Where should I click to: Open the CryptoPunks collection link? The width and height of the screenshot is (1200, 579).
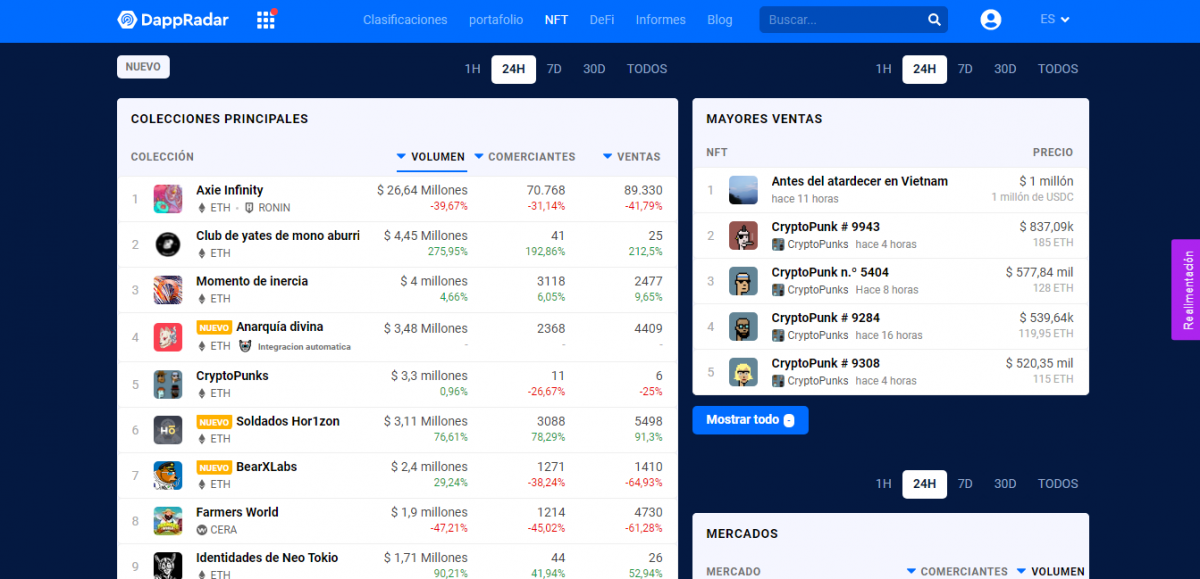232,376
